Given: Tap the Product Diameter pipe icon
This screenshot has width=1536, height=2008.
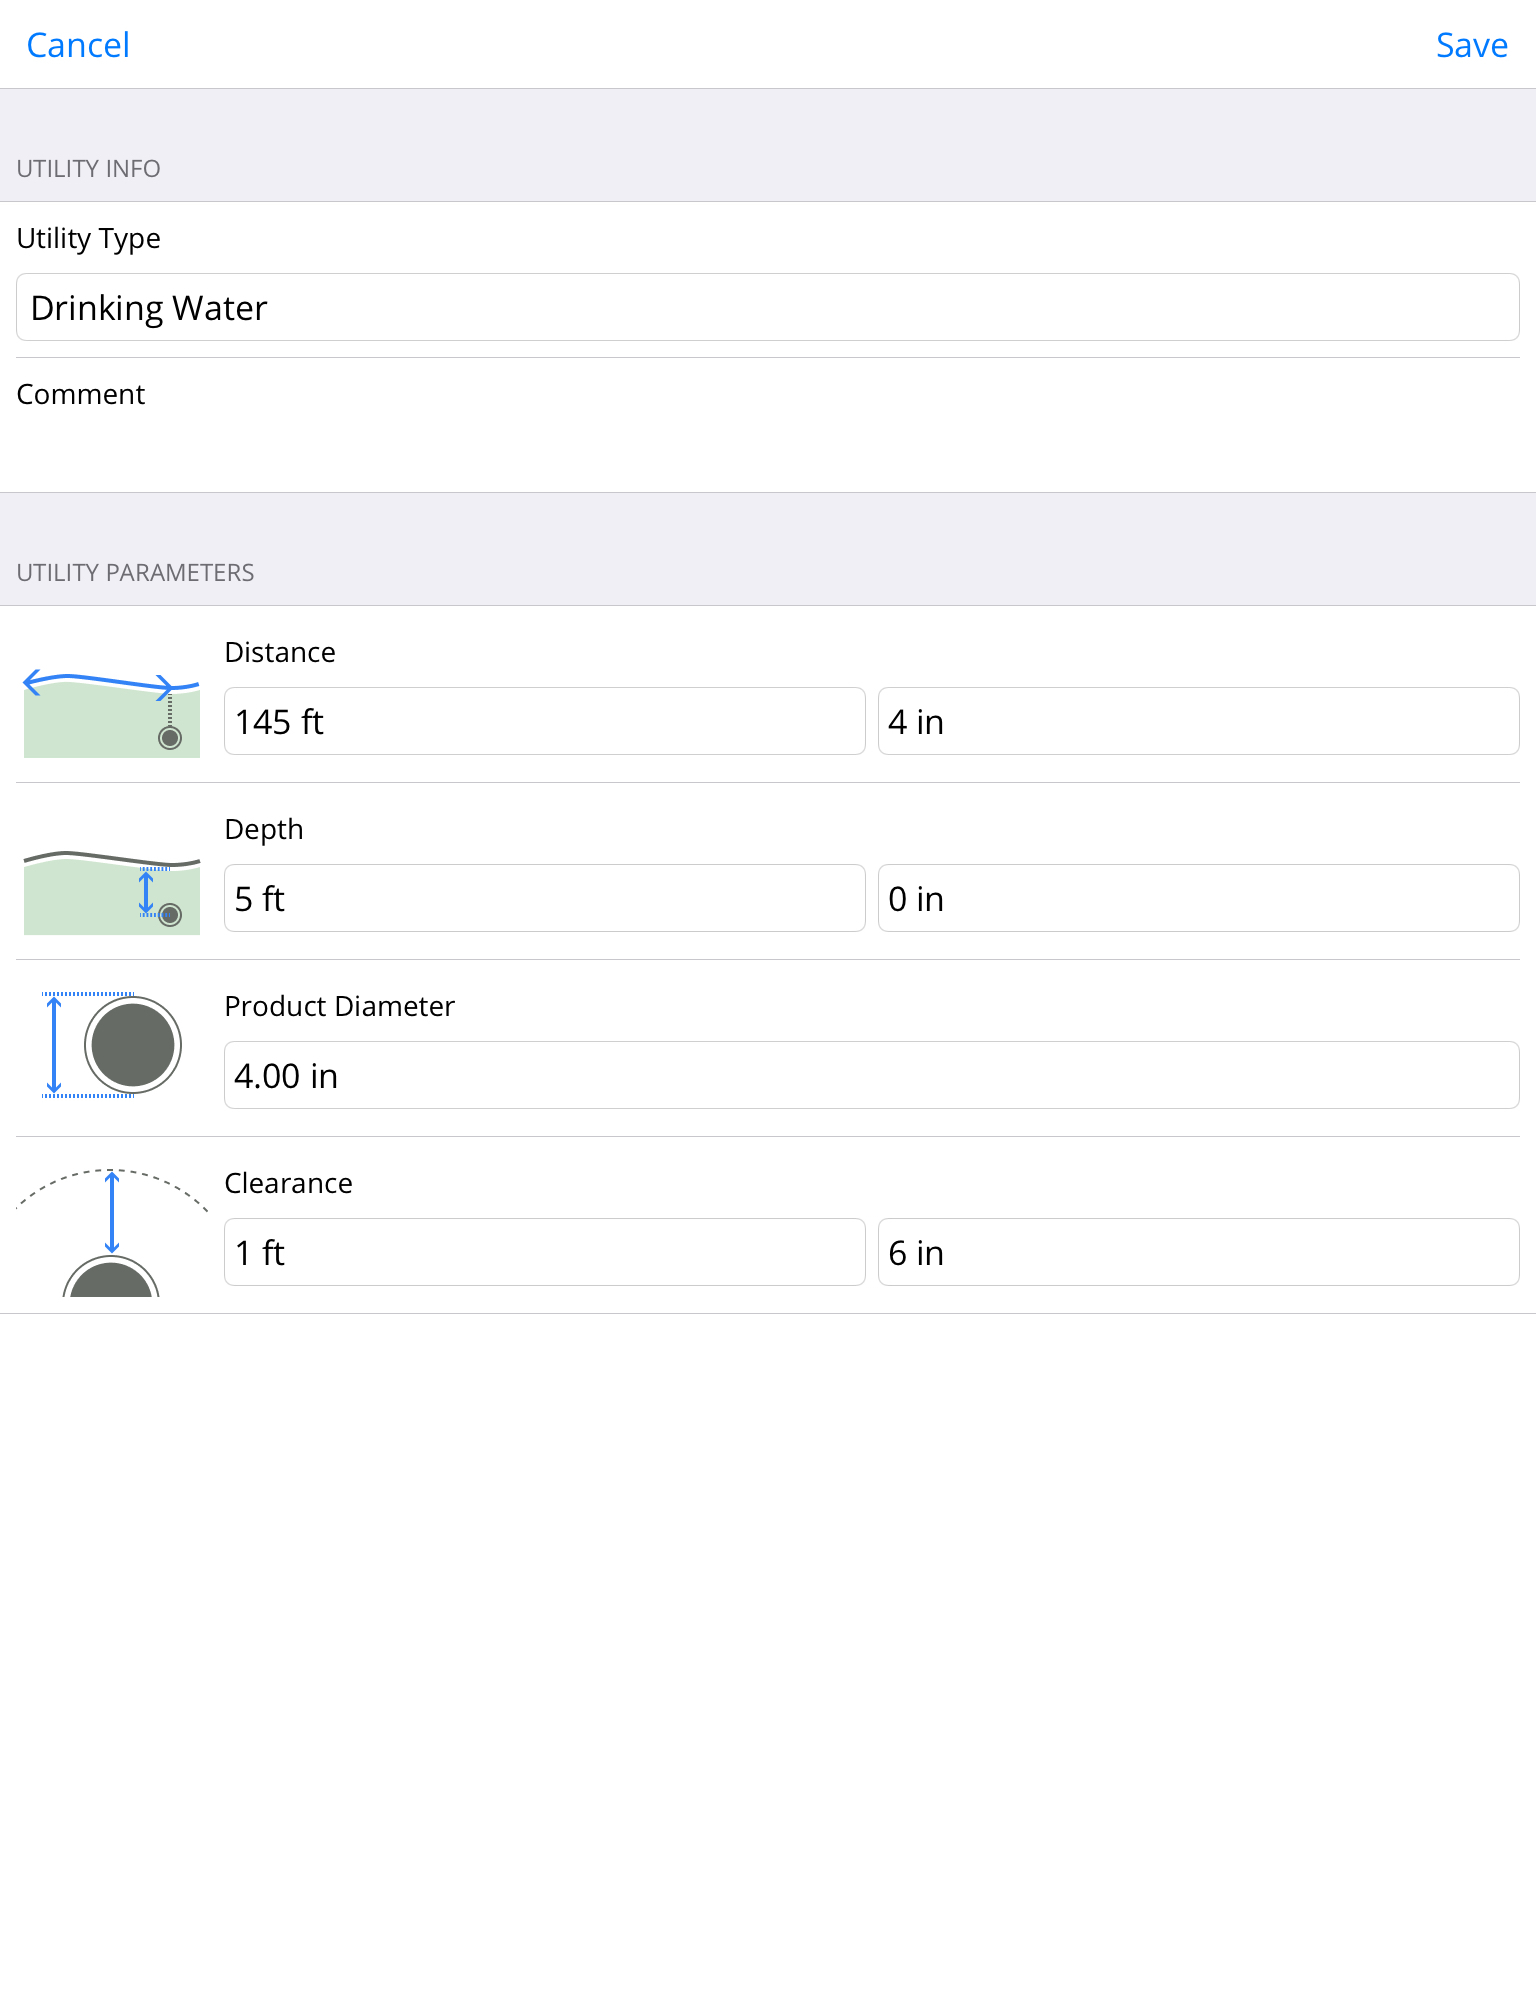Looking at the screenshot, I should [x=111, y=1045].
